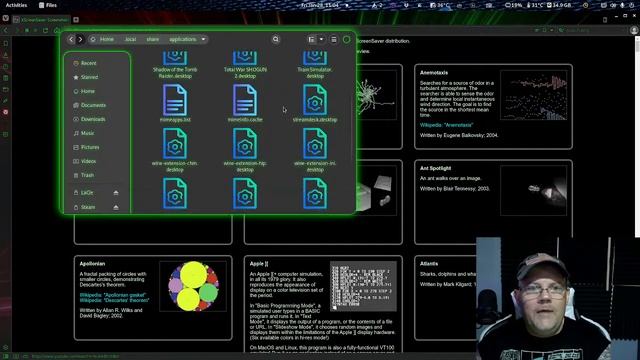
Task: Open search in the Files window
Action: pos(276,39)
